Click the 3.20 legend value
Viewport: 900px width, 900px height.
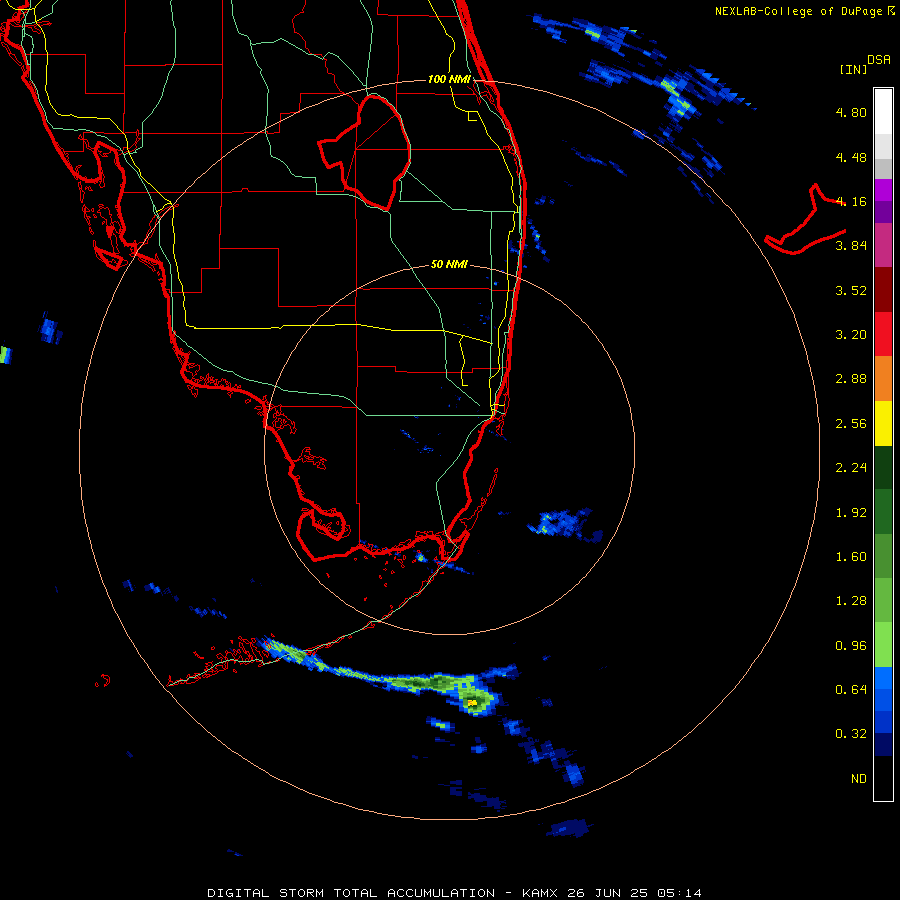click(851, 335)
